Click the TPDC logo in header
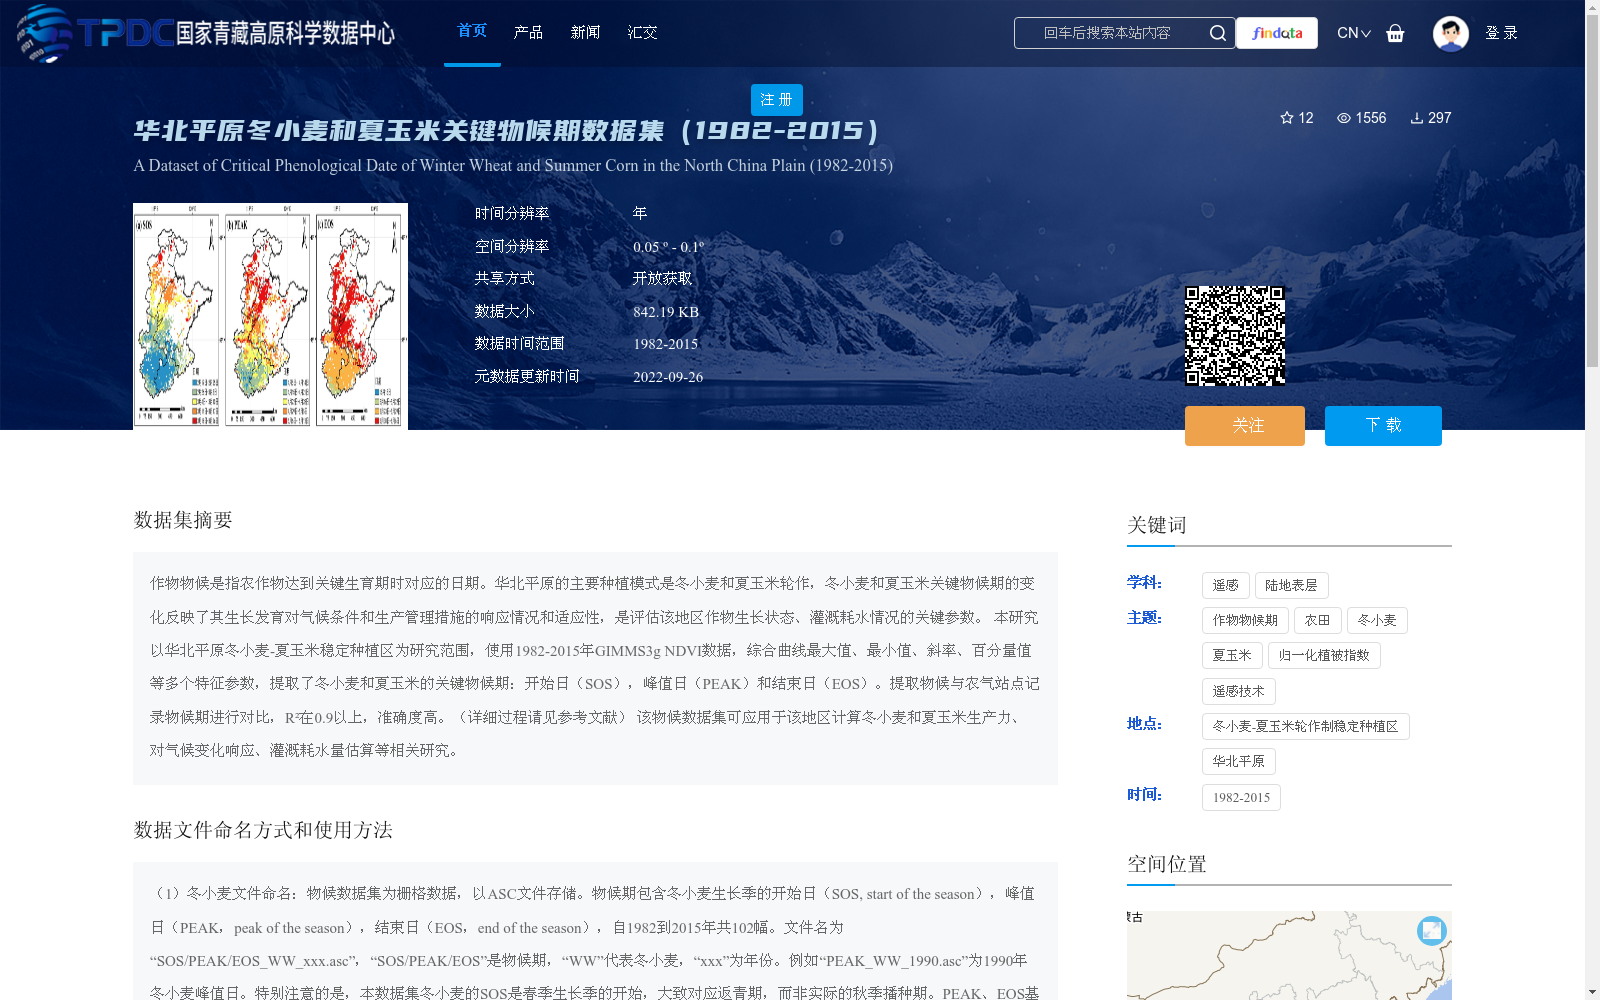1600x1000 pixels. click(206, 33)
